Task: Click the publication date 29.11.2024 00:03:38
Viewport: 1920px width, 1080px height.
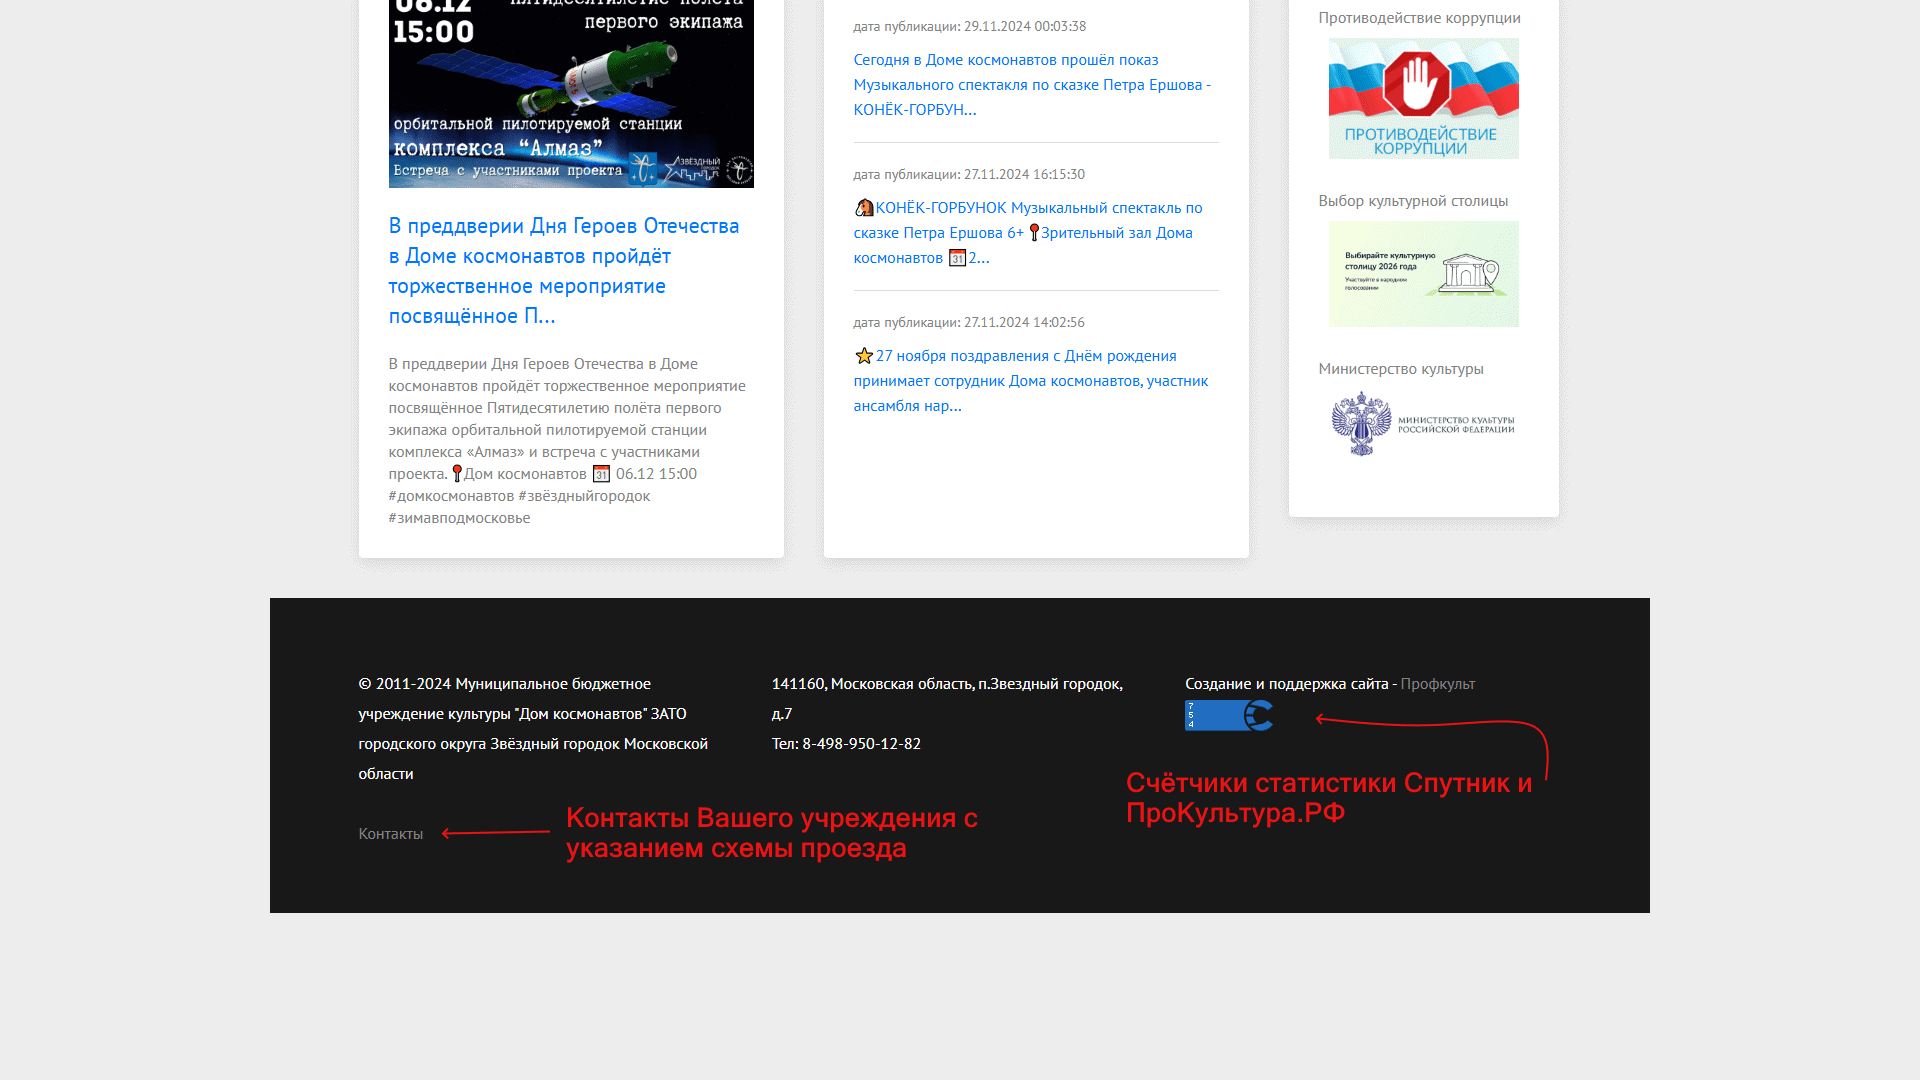Action: tap(1024, 26)
